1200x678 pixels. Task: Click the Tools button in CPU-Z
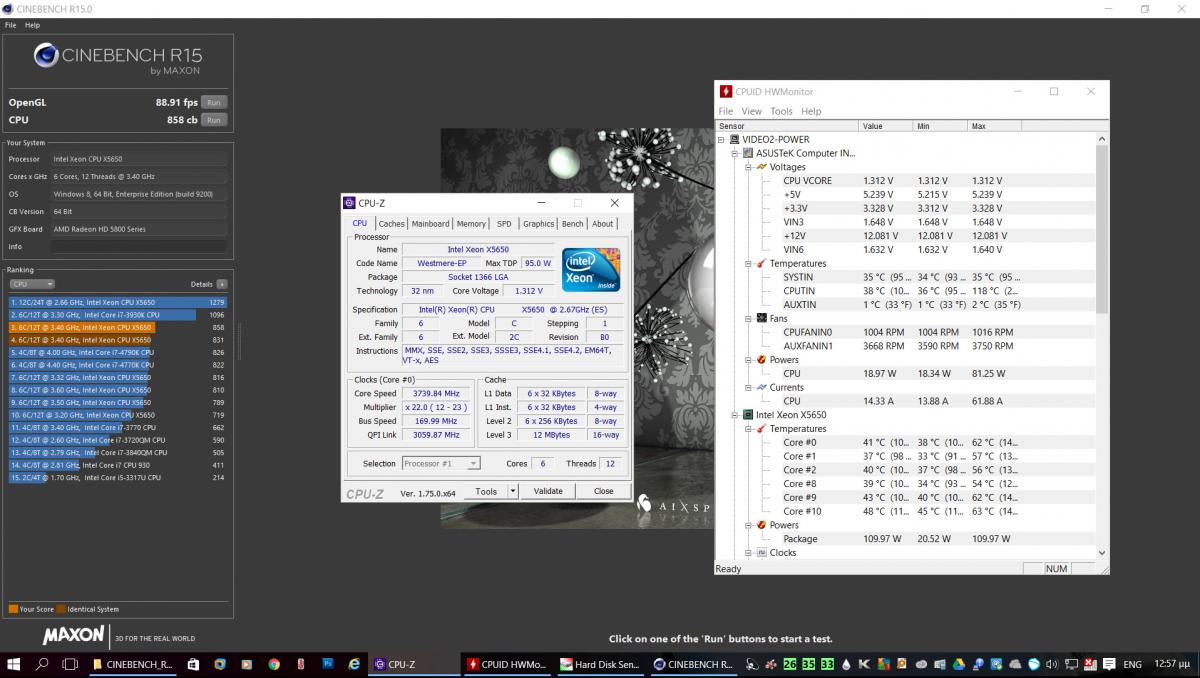coord(487,491)
